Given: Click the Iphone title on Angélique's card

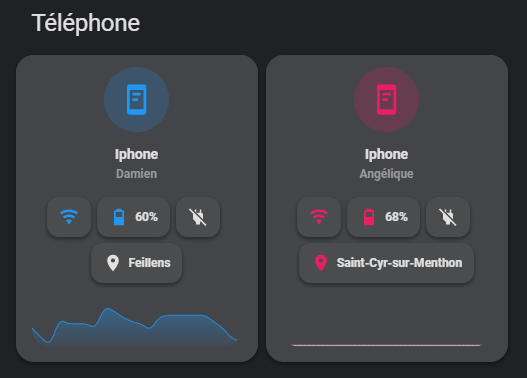Looking at the screenshot, I should 387,154.
